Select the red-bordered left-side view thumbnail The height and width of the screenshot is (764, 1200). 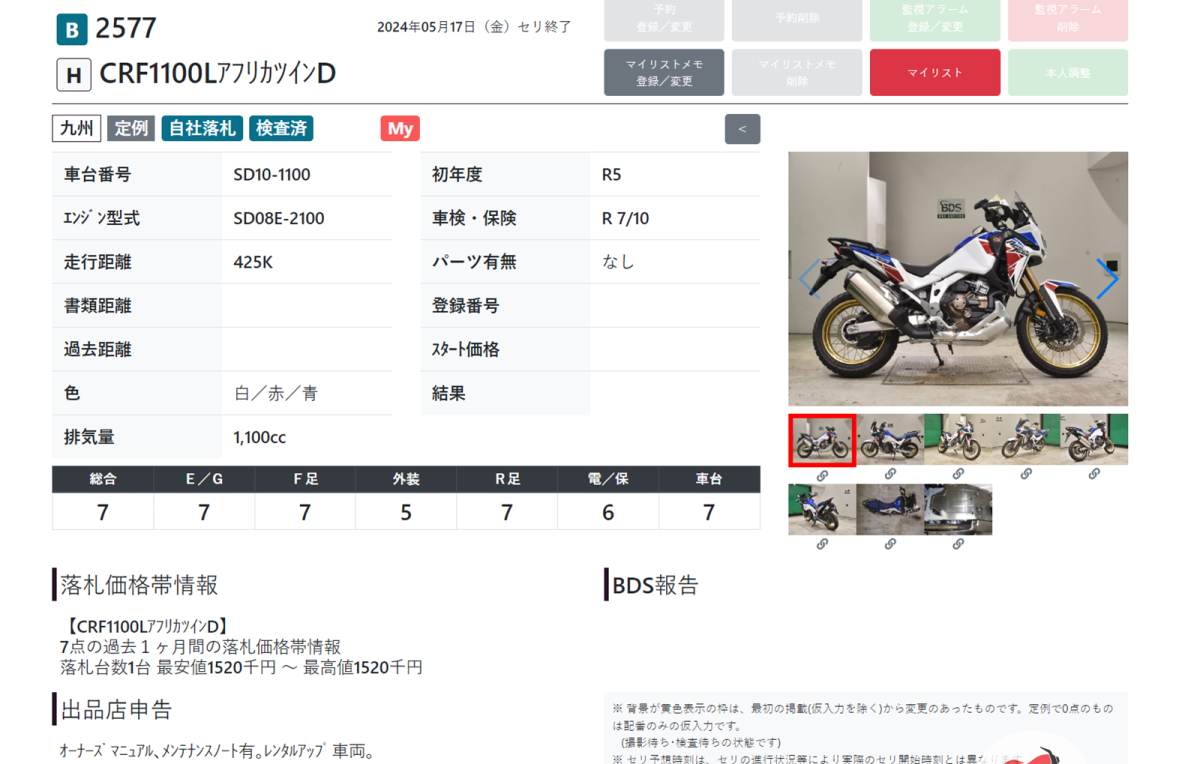pyautogui.click(x=822, y=440)
